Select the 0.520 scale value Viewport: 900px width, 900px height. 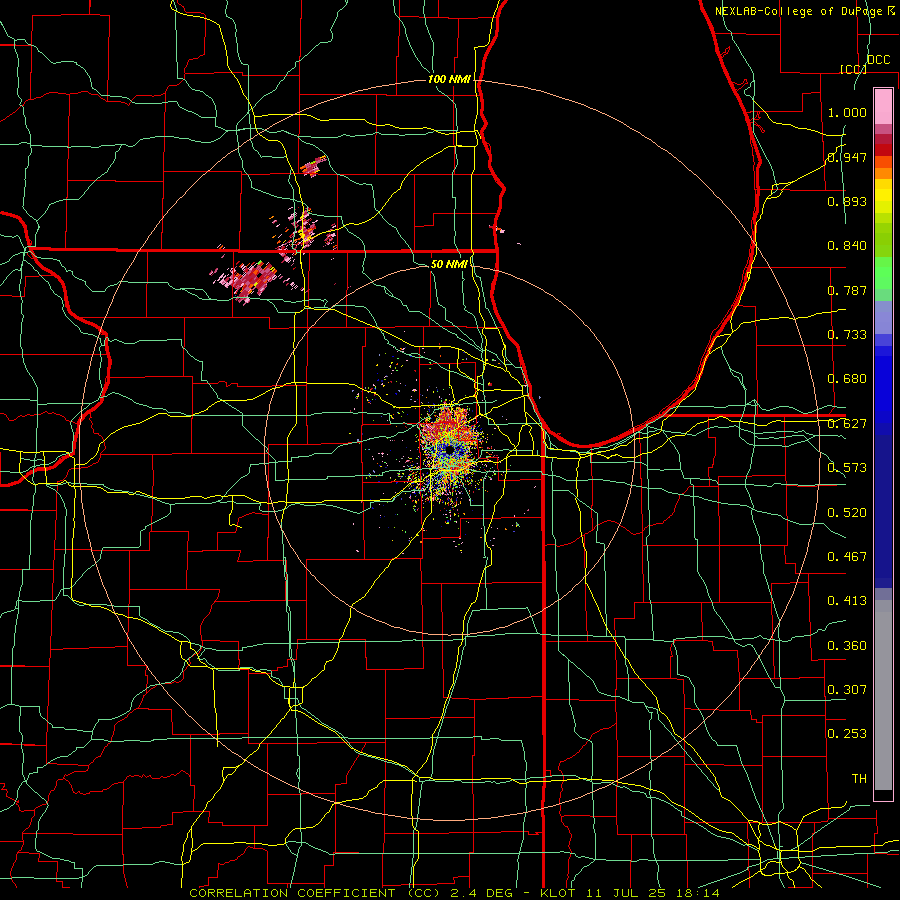pos(847,512)
